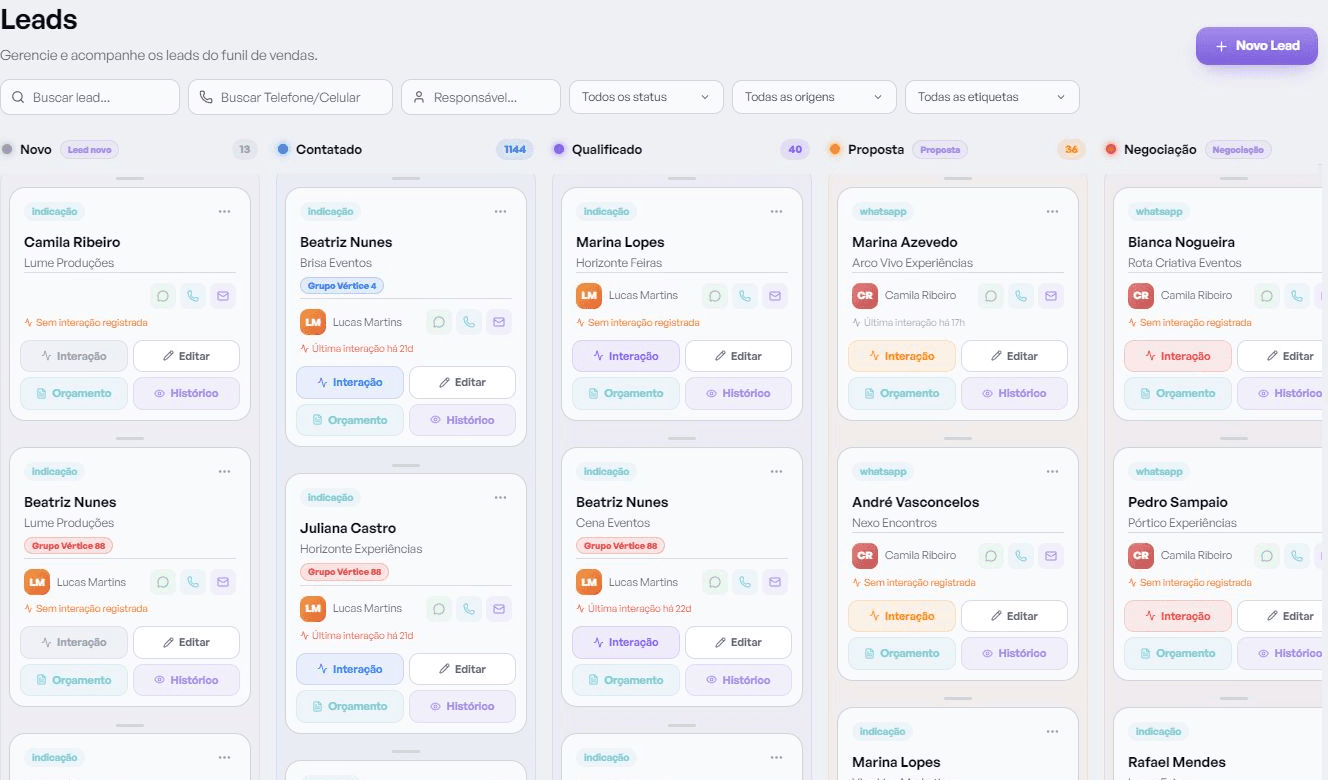Click Interação on Bianca Nogueira card
This screenshot has height=780, width=1328.
[1178, 356]
